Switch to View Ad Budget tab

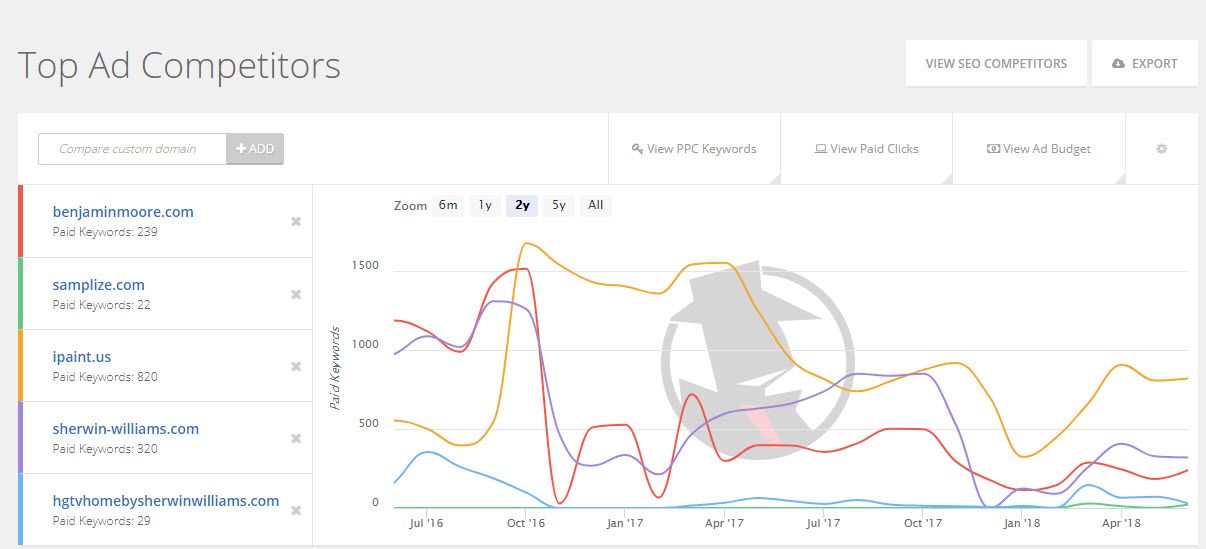[1039, 149]
